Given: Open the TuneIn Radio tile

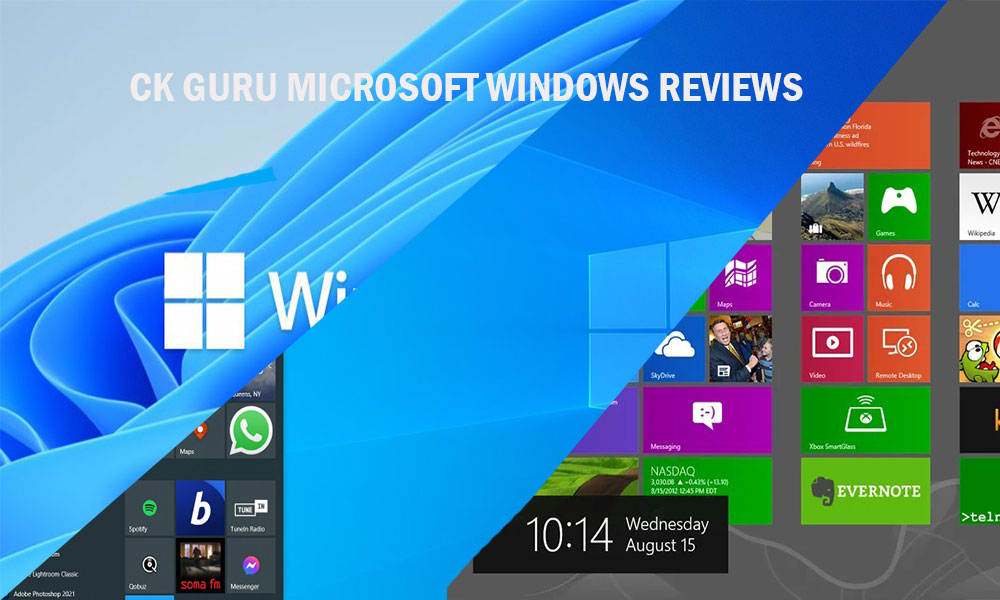Looking at the screenshot, I should (x=251, y=508).
